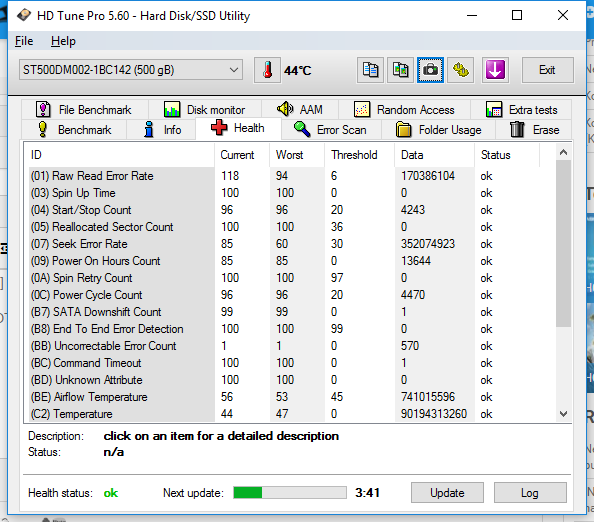Open the drive selection dropdown ST500DM002

click(x=131, y=70)
